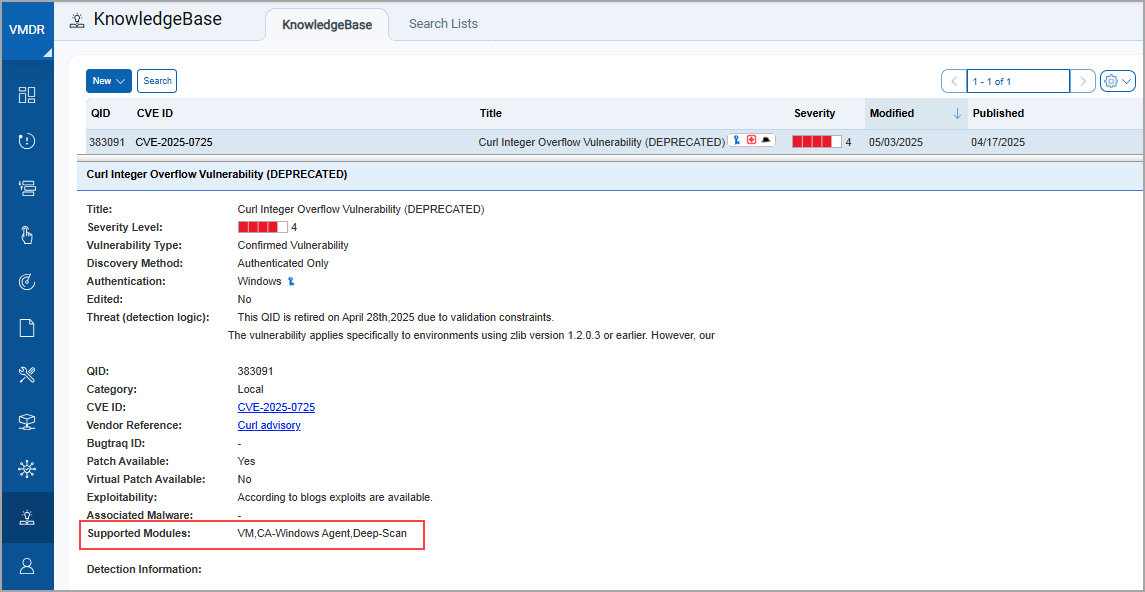Viewport: 1145px width, 592px height.
Task: Expand the New dropdown button
Action: click(x=109, y=81)
